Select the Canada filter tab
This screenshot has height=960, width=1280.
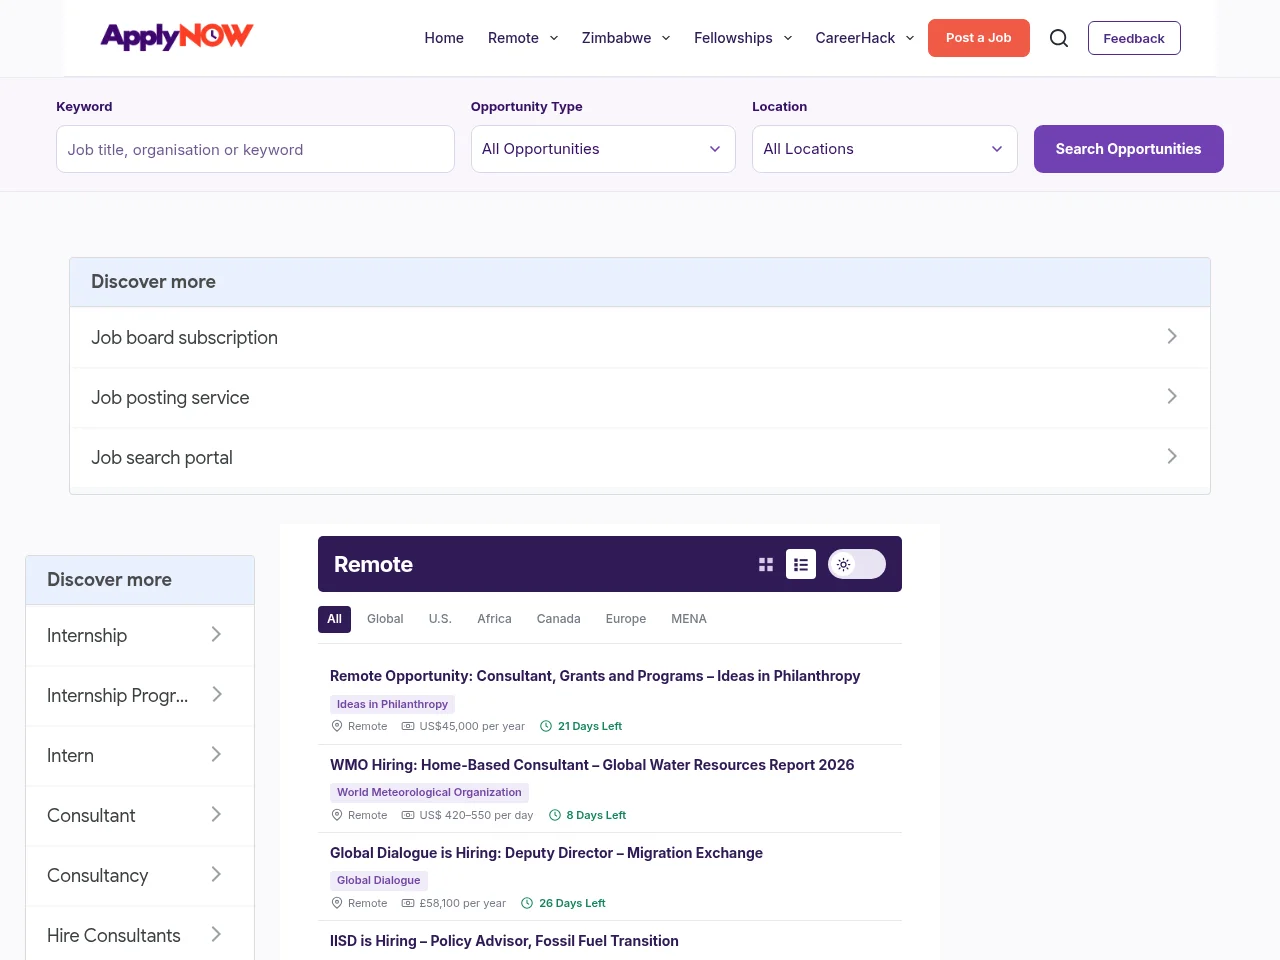(558, 619)
